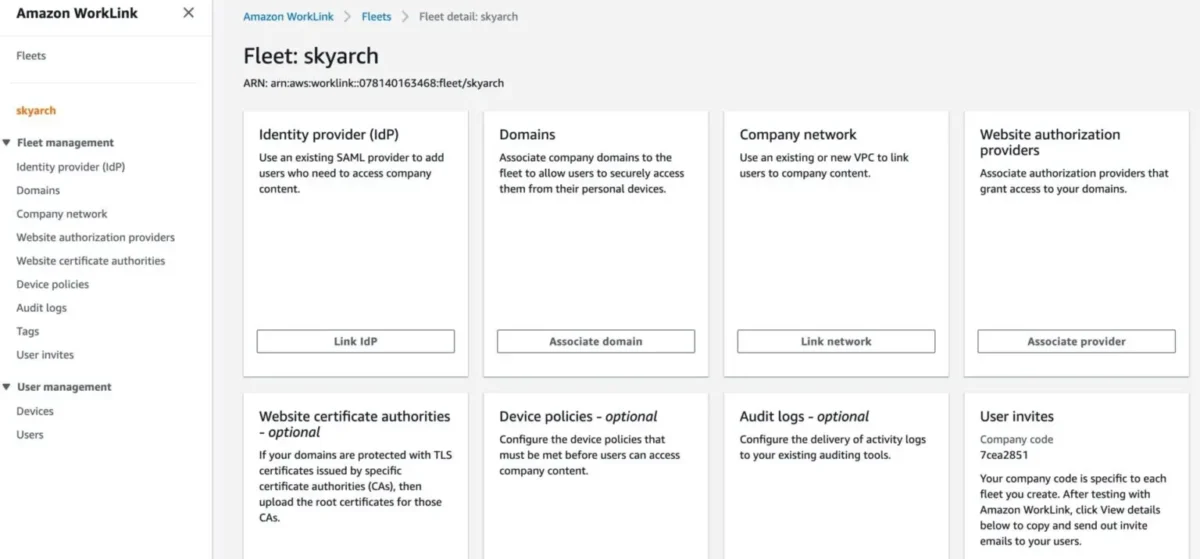
Task: Open Devices under User management
Action: pos(35,411)
